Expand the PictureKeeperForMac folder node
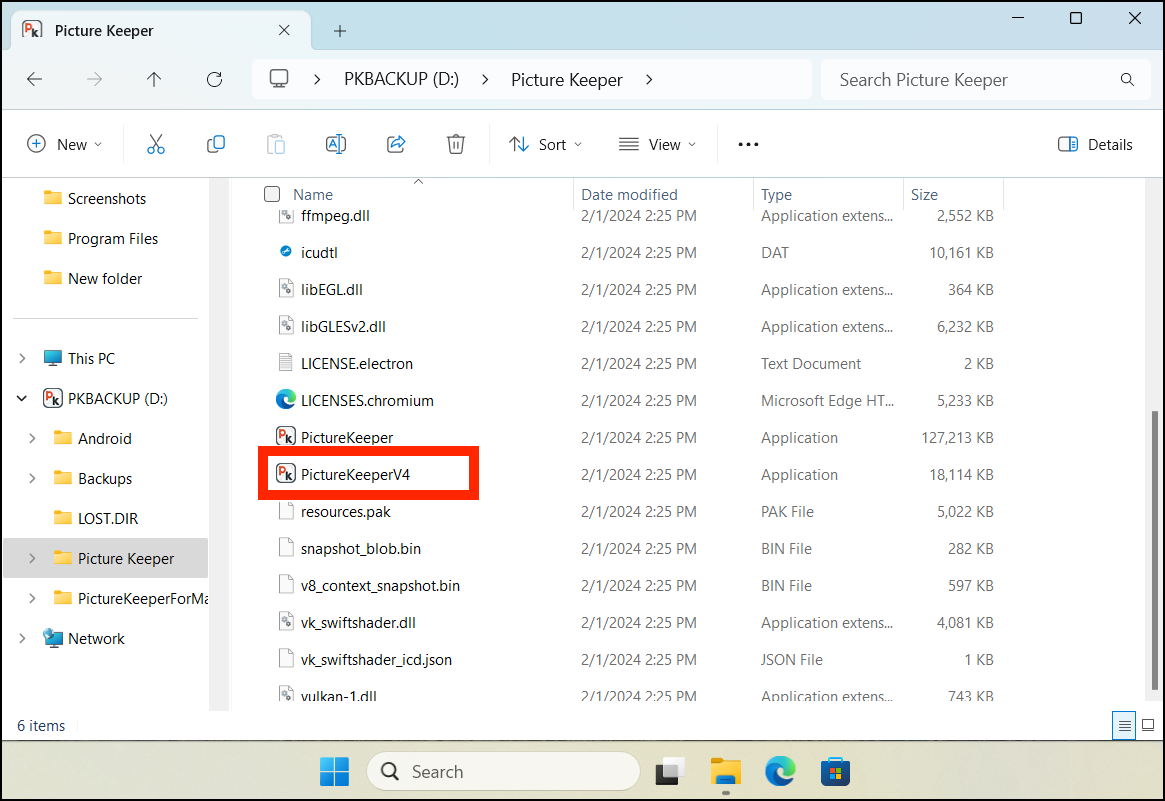 pyautogui.click(x=32, y=598)
